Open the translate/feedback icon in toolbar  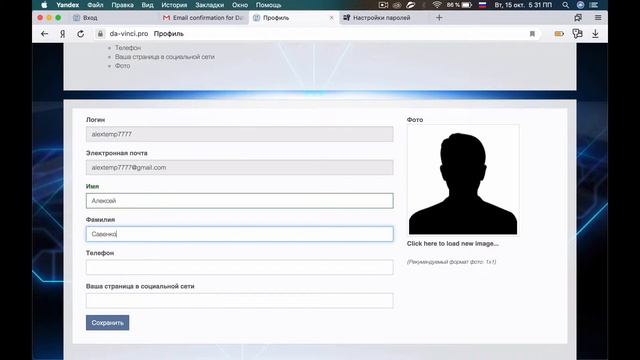pyautogui.click(x=578, y=34)
